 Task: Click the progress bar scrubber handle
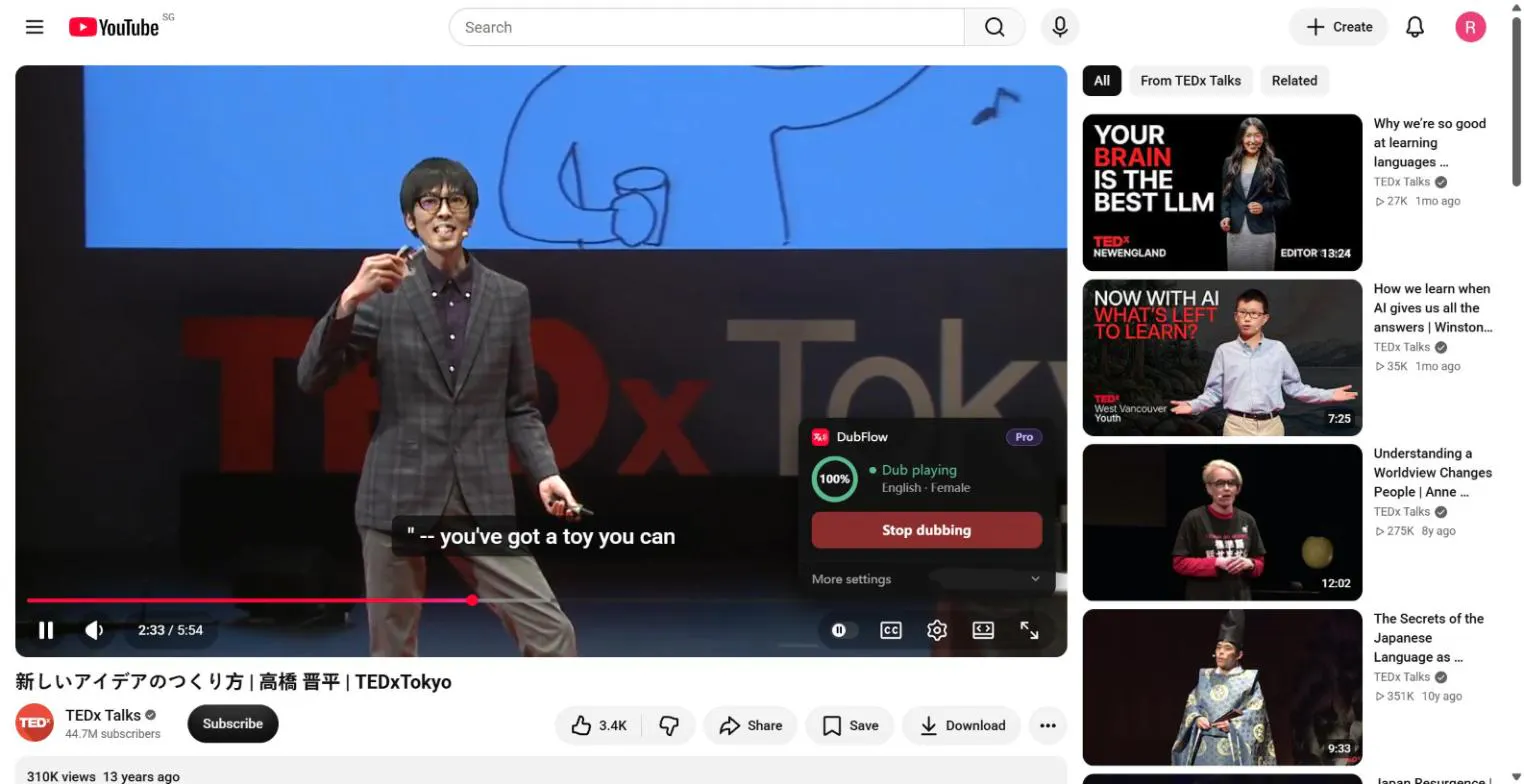472,601
